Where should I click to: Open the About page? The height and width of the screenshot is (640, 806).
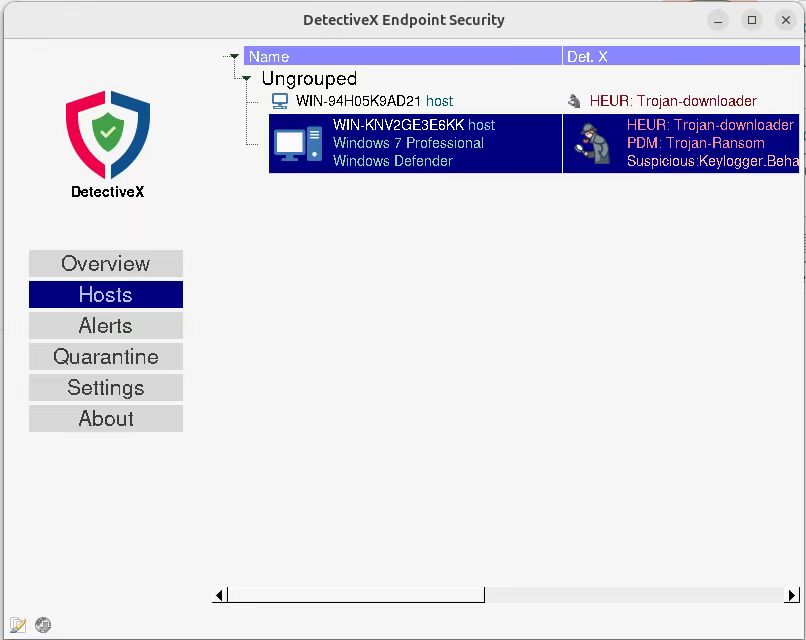[x=106, y=419]
